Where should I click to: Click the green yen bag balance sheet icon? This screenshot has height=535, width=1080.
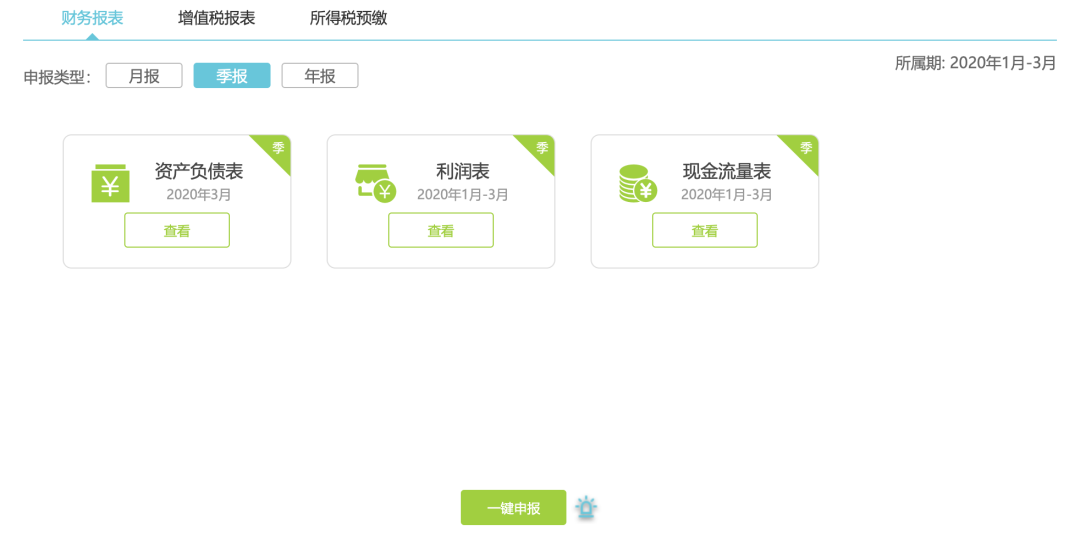(110, 184)
